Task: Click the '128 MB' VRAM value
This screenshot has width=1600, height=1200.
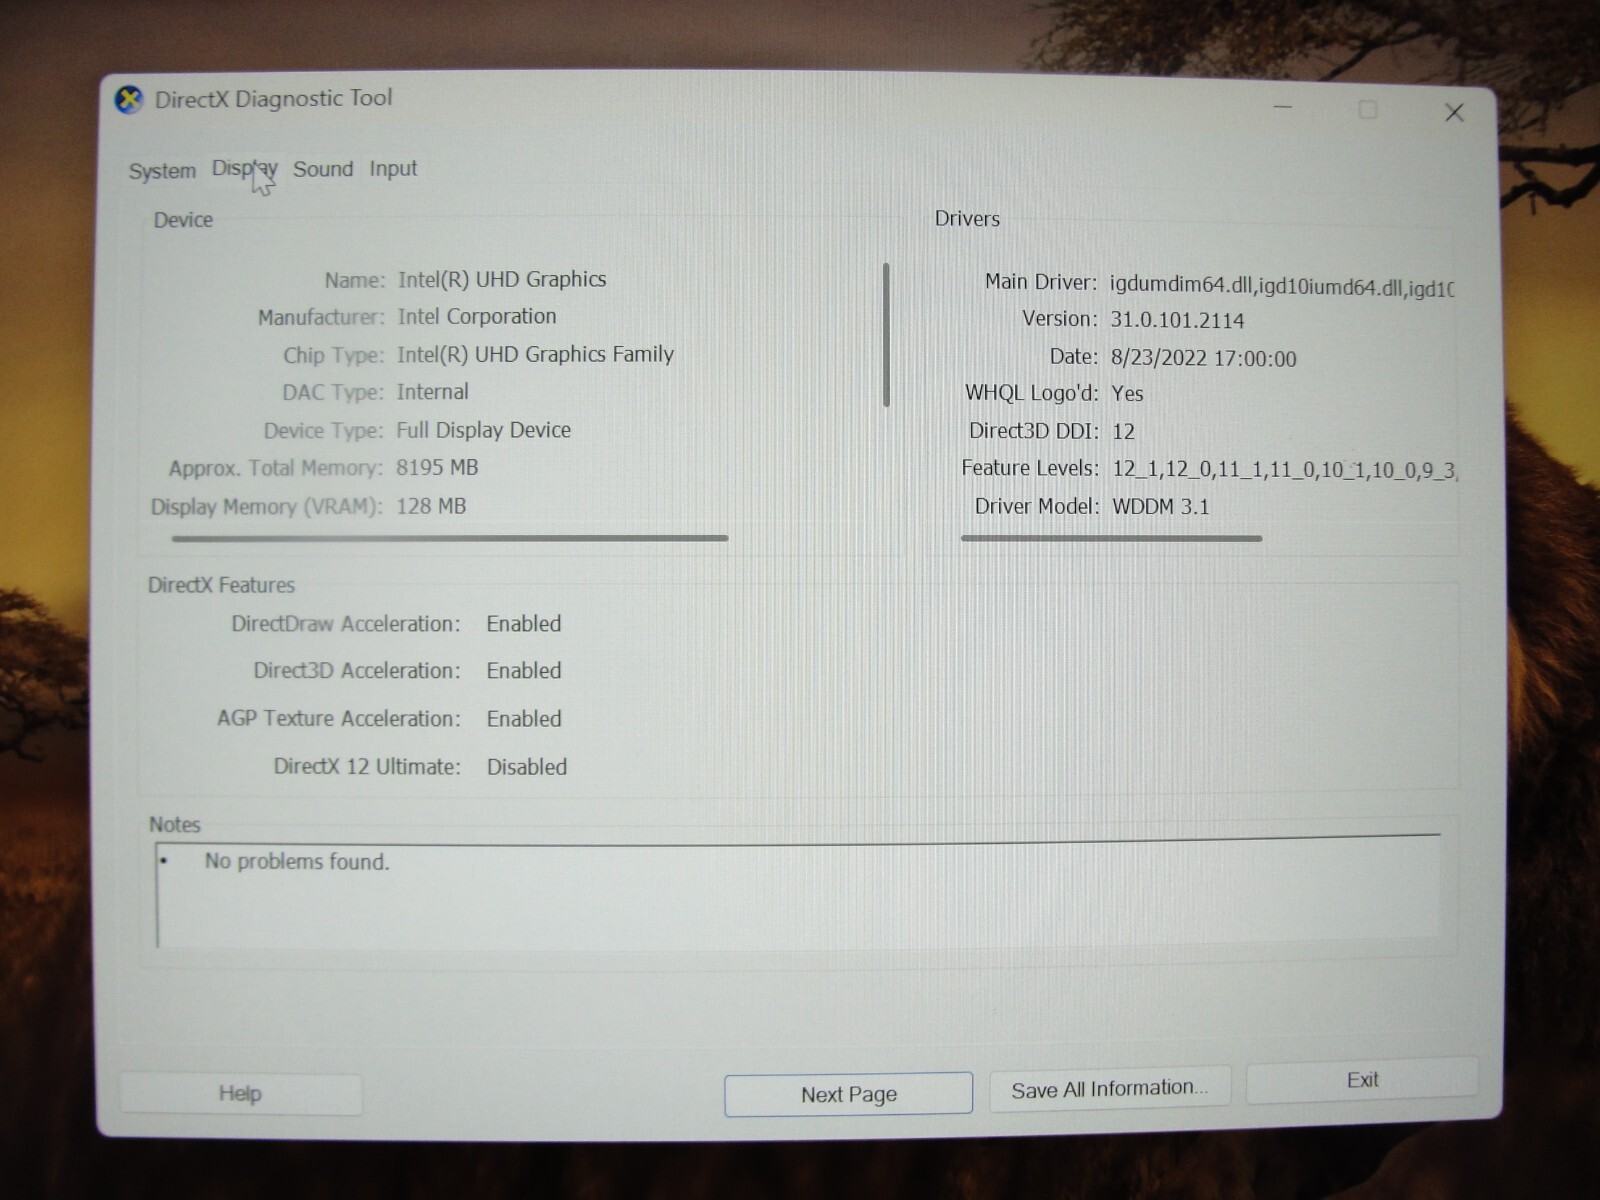Action: point(431,506)
